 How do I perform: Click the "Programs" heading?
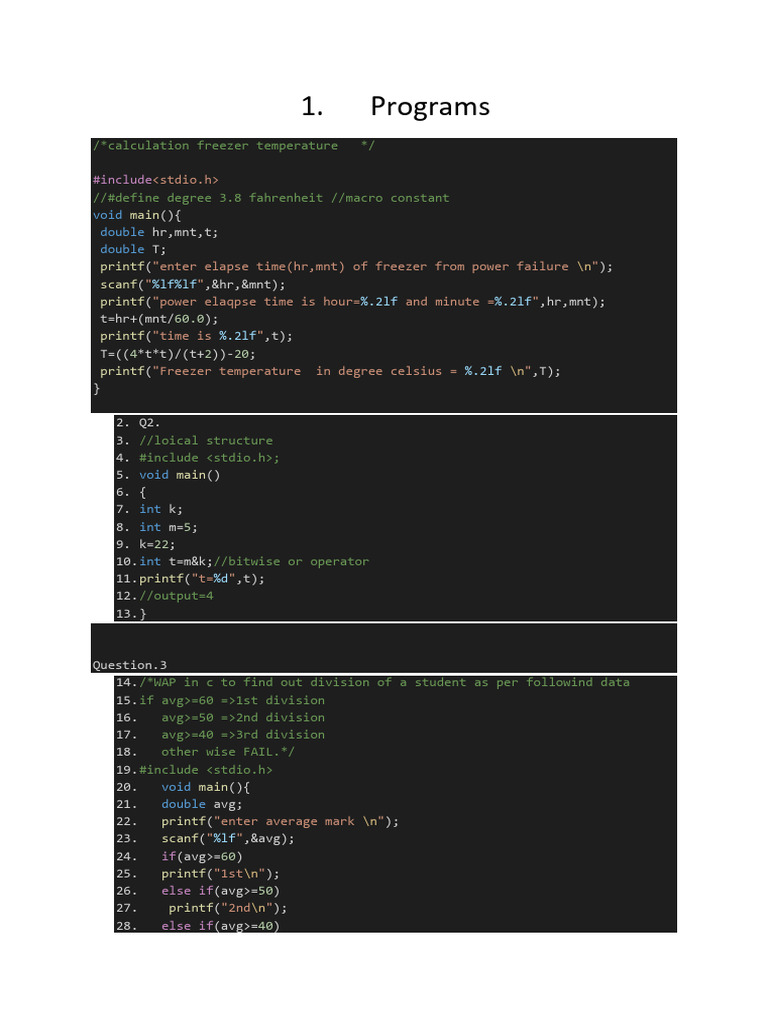pos(429,106)
